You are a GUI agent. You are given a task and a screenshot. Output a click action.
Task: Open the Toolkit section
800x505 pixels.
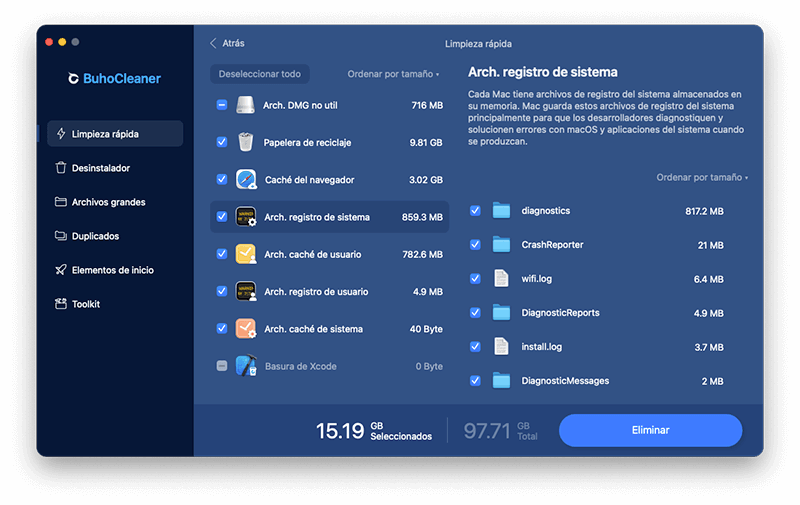[x=115, y=304]
